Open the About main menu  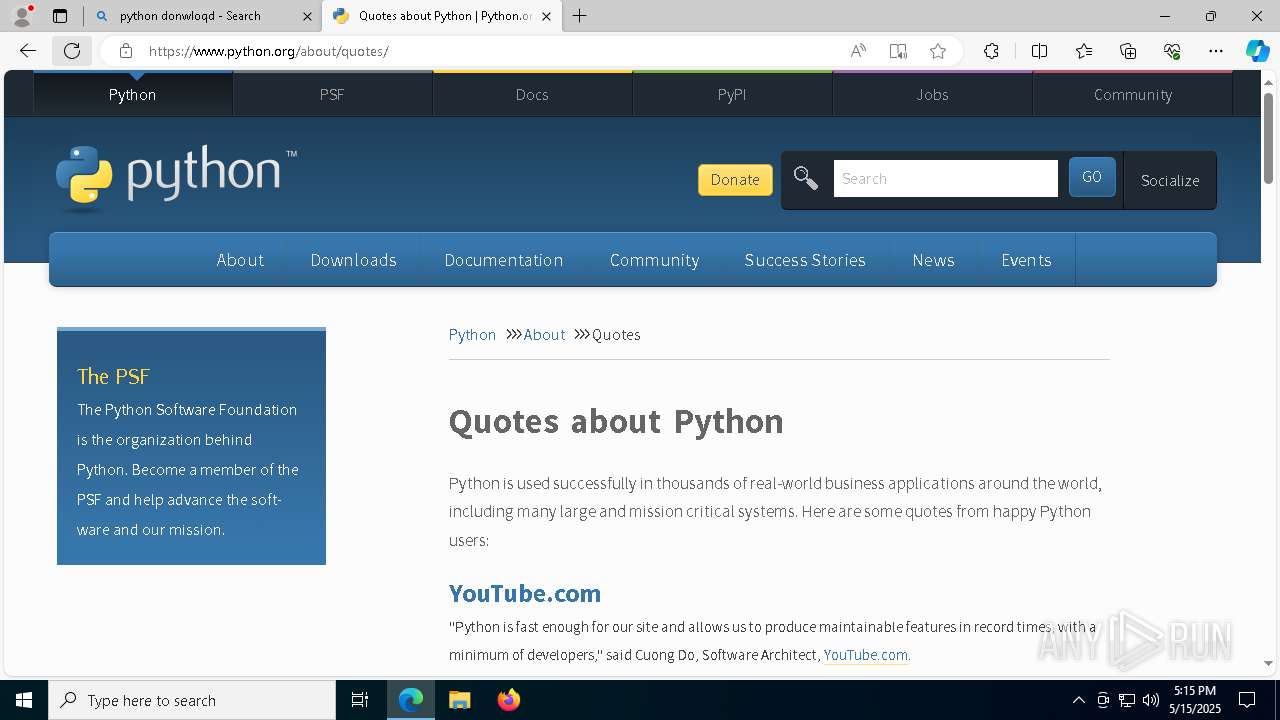(x=240, y=260)
